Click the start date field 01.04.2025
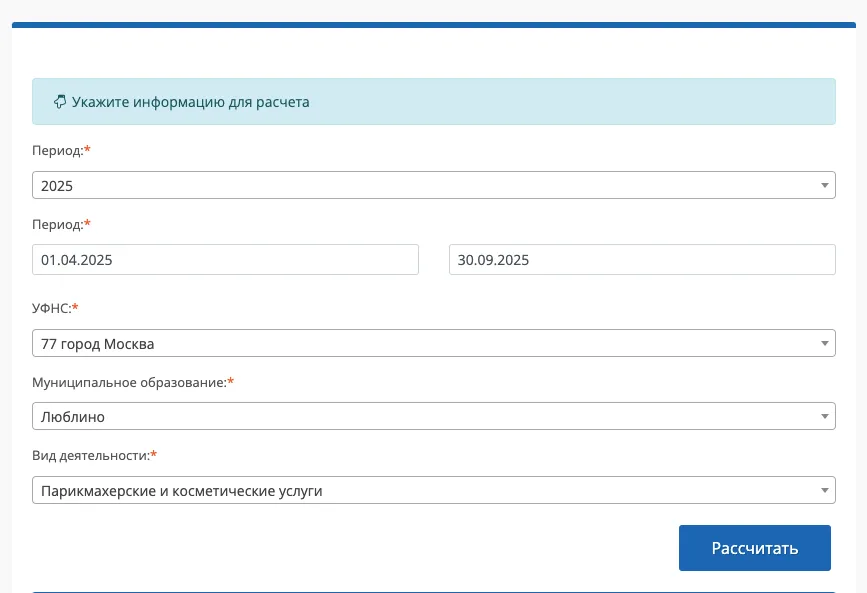Screen dimensions: 867x593 [x=225, y=260]
